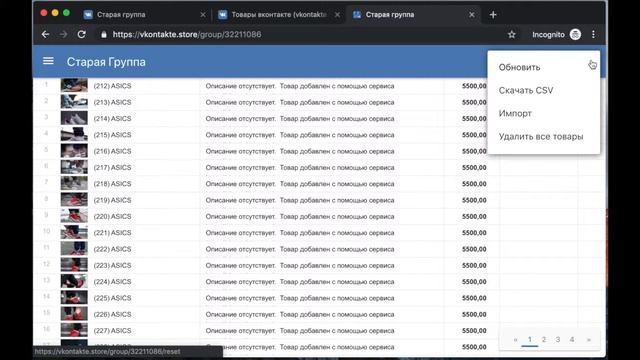The height and width of the screenshot is (360, 640).
Task: Click previous page « arrow
Action: pos(516,340)
